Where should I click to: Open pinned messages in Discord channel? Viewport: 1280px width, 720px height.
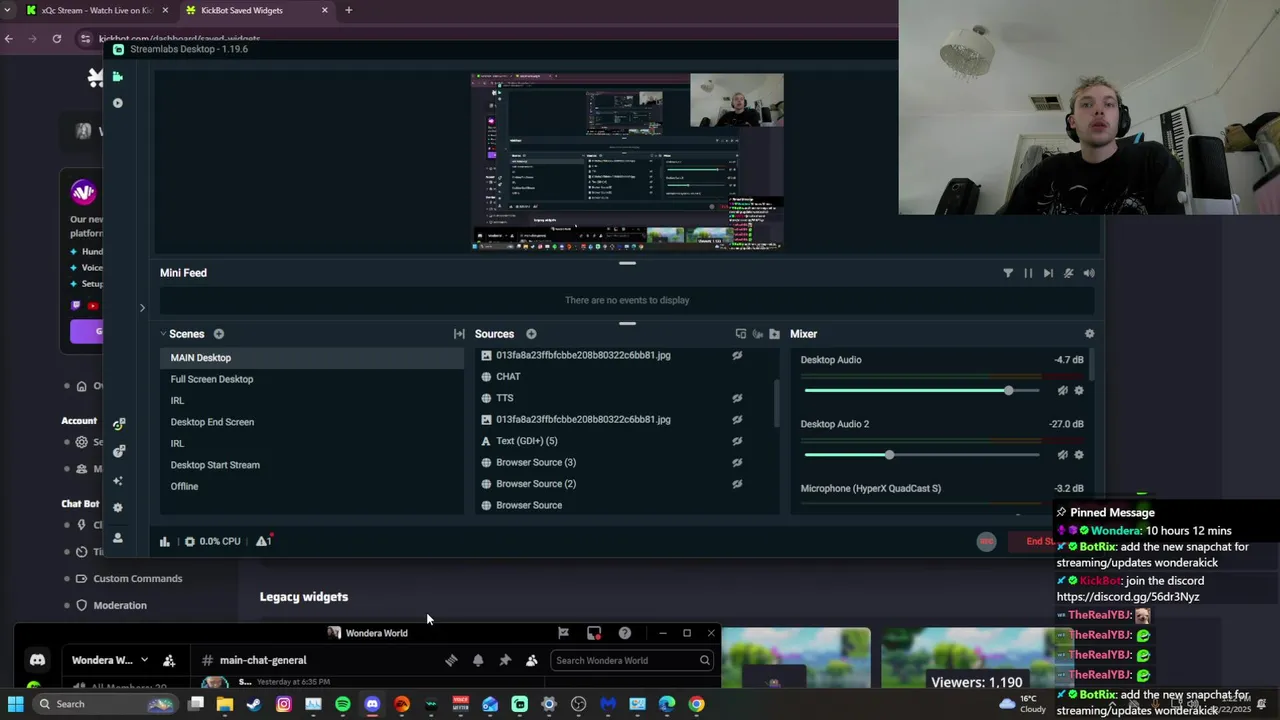point(505,660)
